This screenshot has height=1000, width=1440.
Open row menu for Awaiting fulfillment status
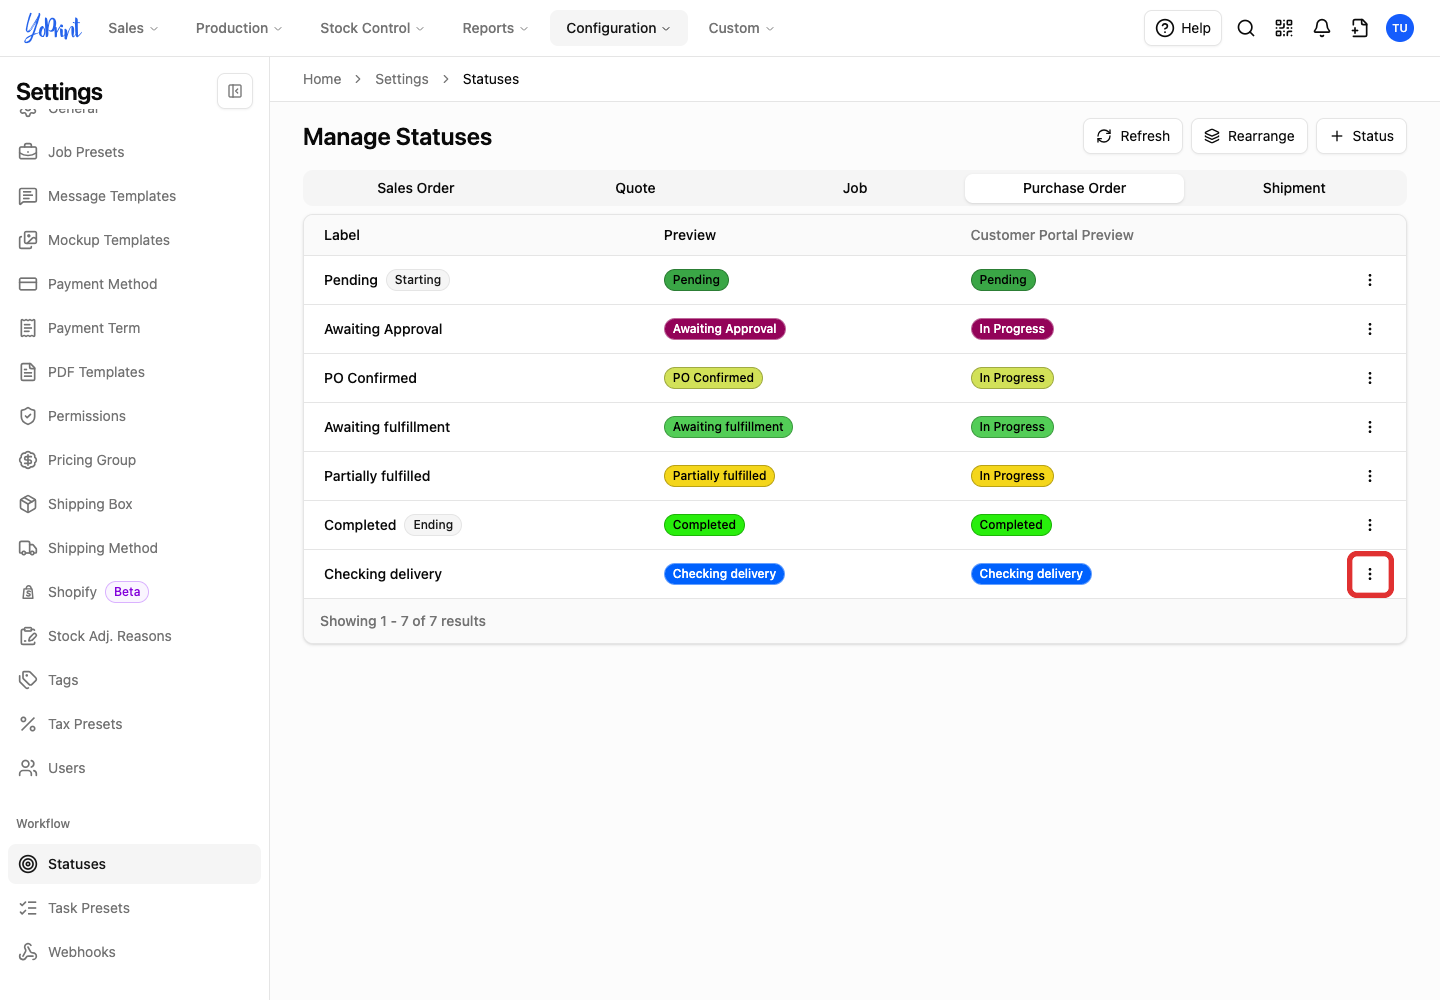1370,427
